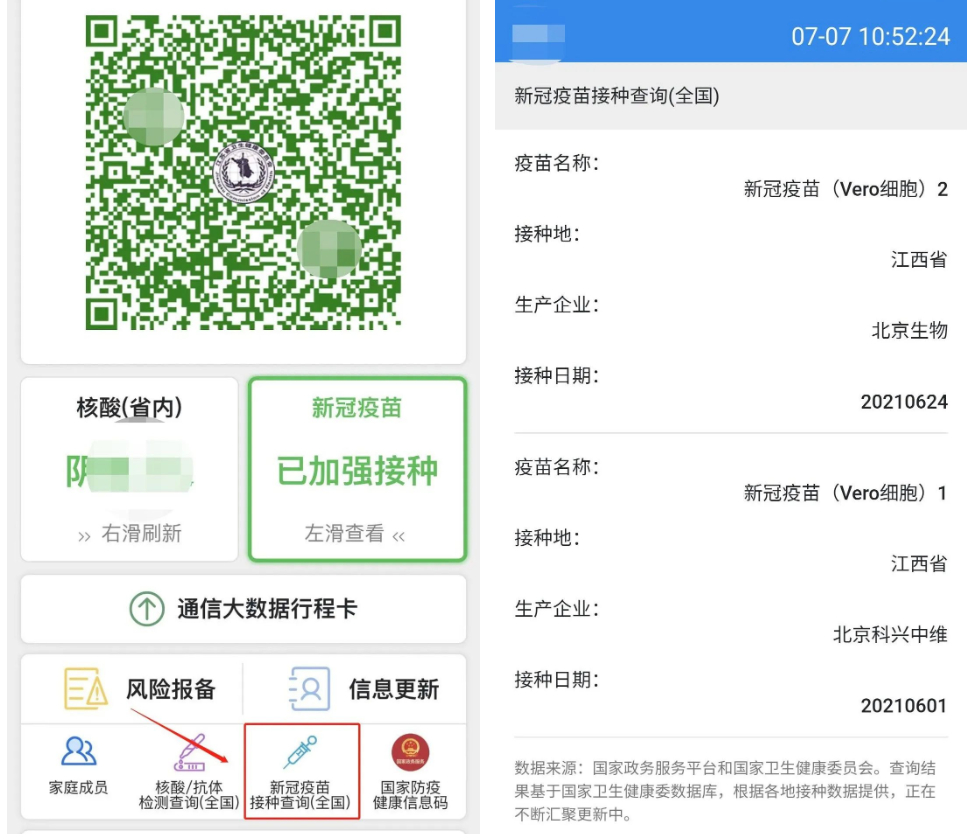Click the family members (家庭成员) icon
Screen dimensions: 979x834
(x=78, y=752)
